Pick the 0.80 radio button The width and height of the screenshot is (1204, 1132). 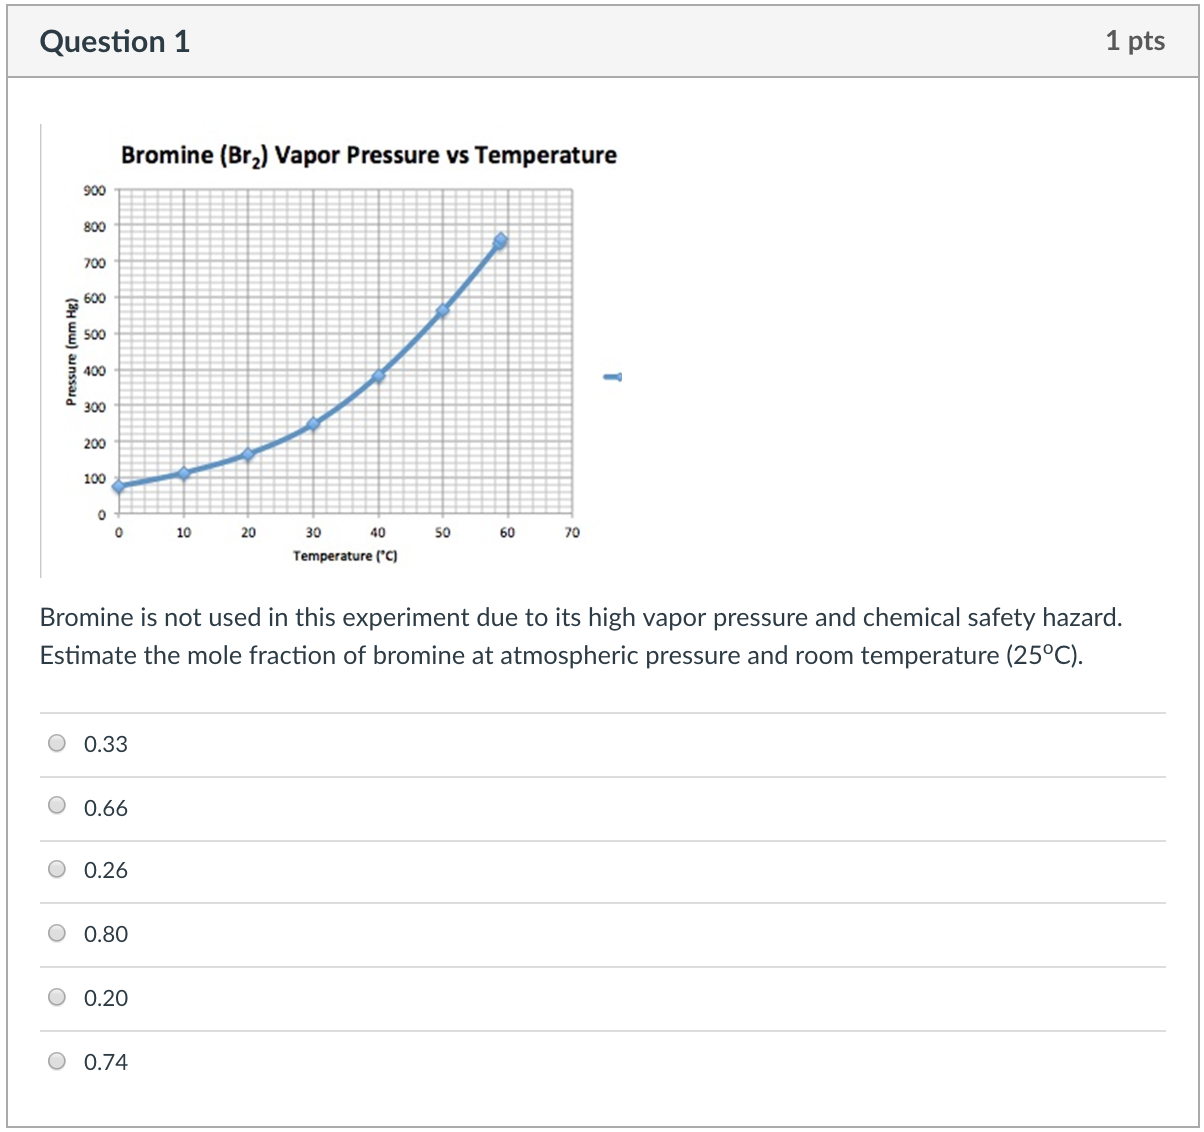[x=57, y=933]
